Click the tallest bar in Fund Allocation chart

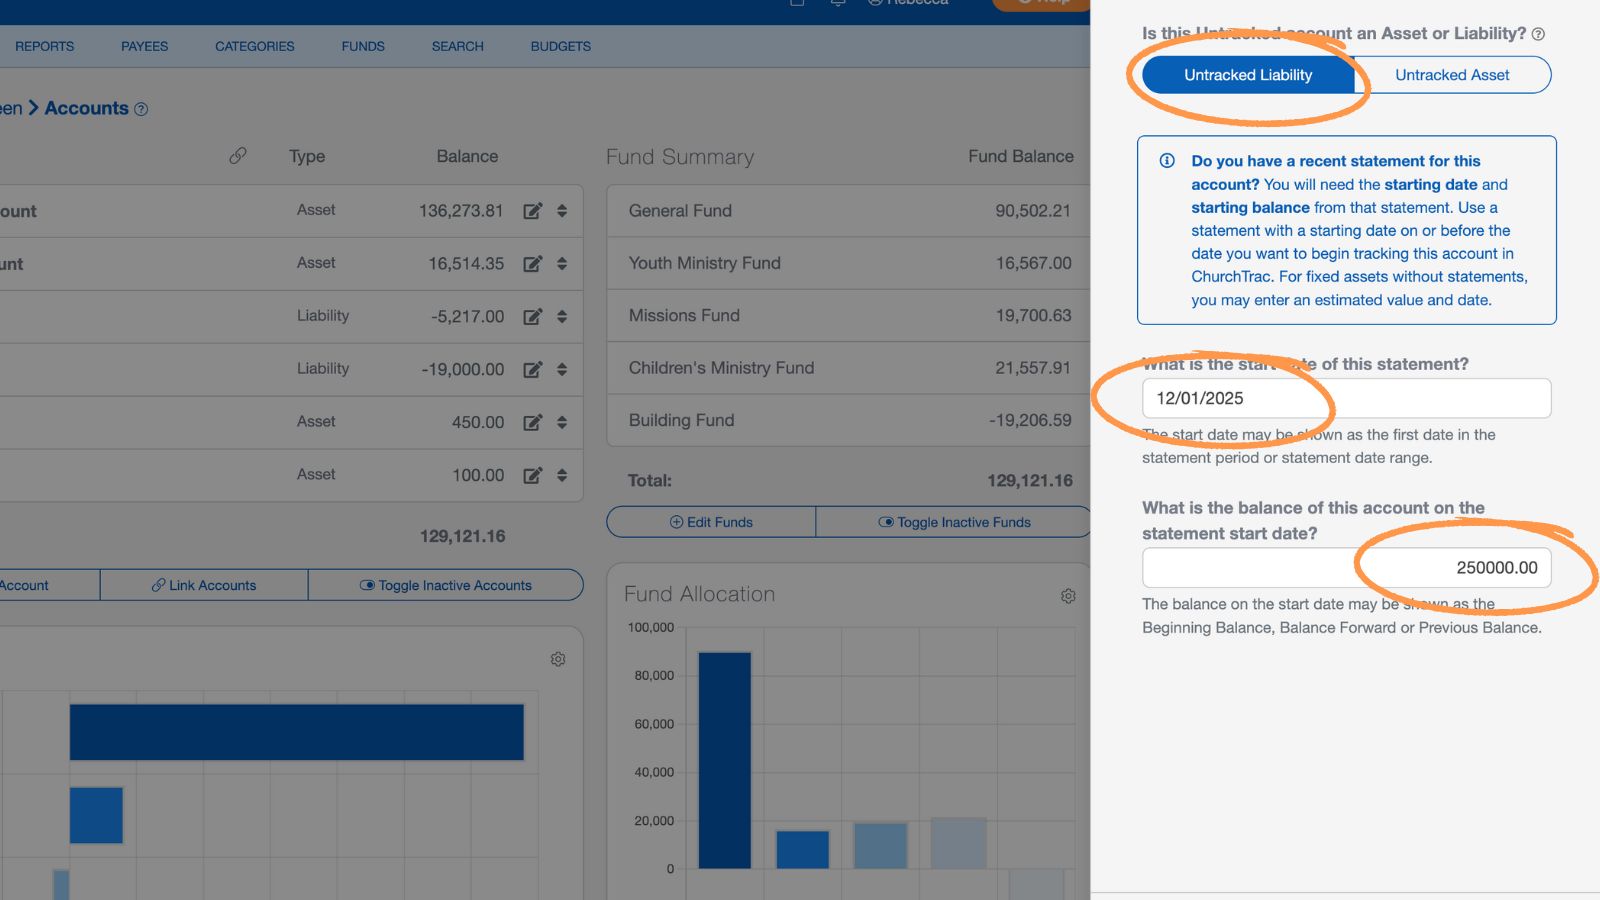[725, 760]
